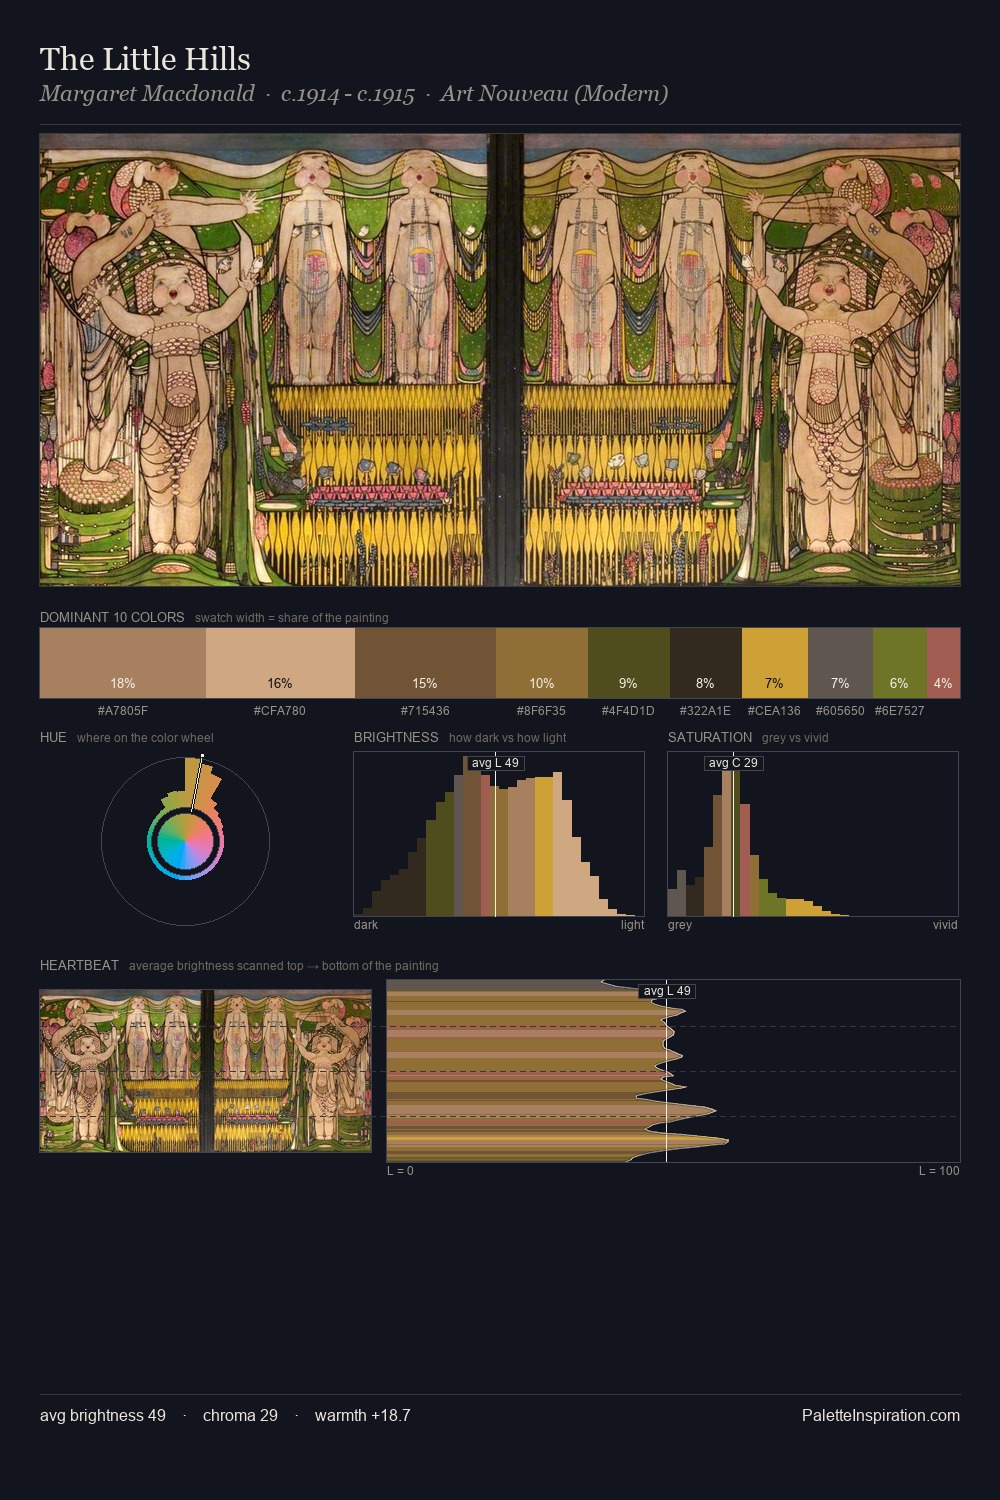Click the PaletteInspiration.com link
Viewport: 1000px width, 1500px height.
coord(881,1415)
